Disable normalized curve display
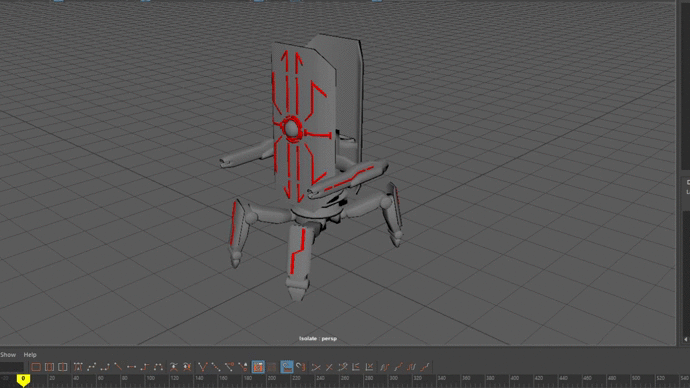 pos(329,367)
